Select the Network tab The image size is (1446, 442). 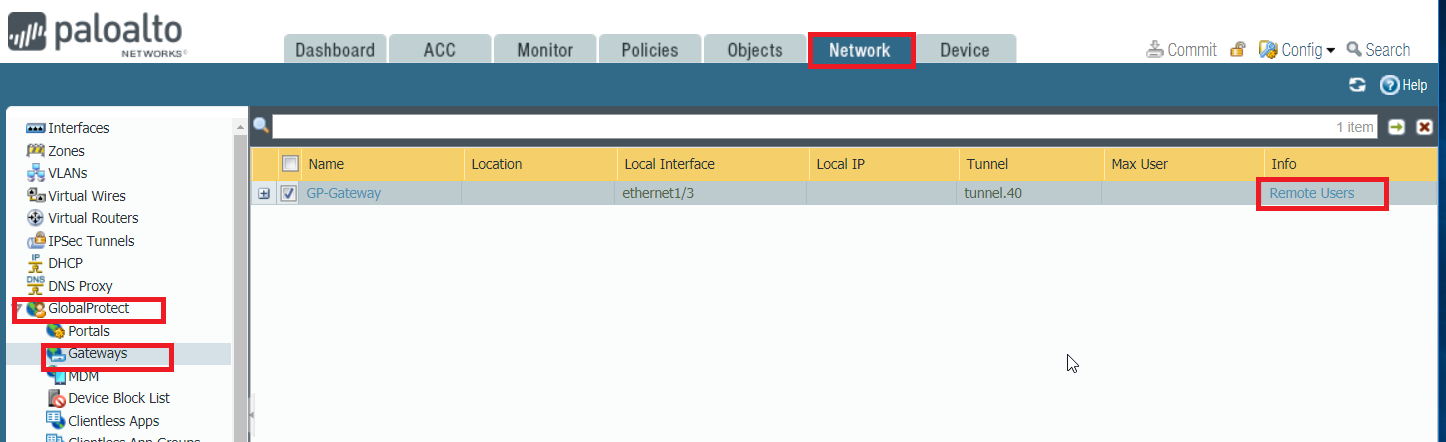pos(860,50)
